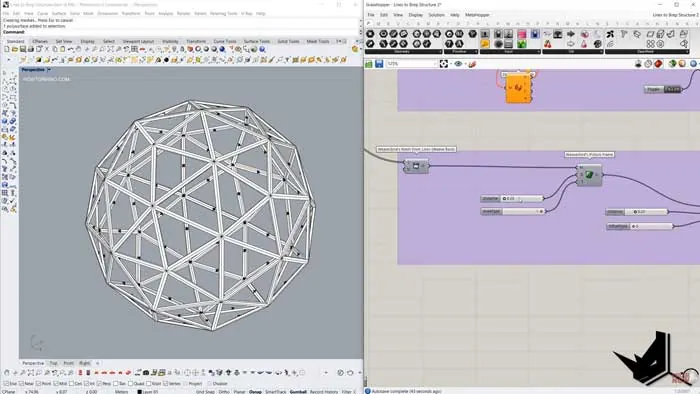Click Grasshopper Save blue disk icon
Image resolution: width=700 pixels, height=394 pixels.
tap(379, 64)
